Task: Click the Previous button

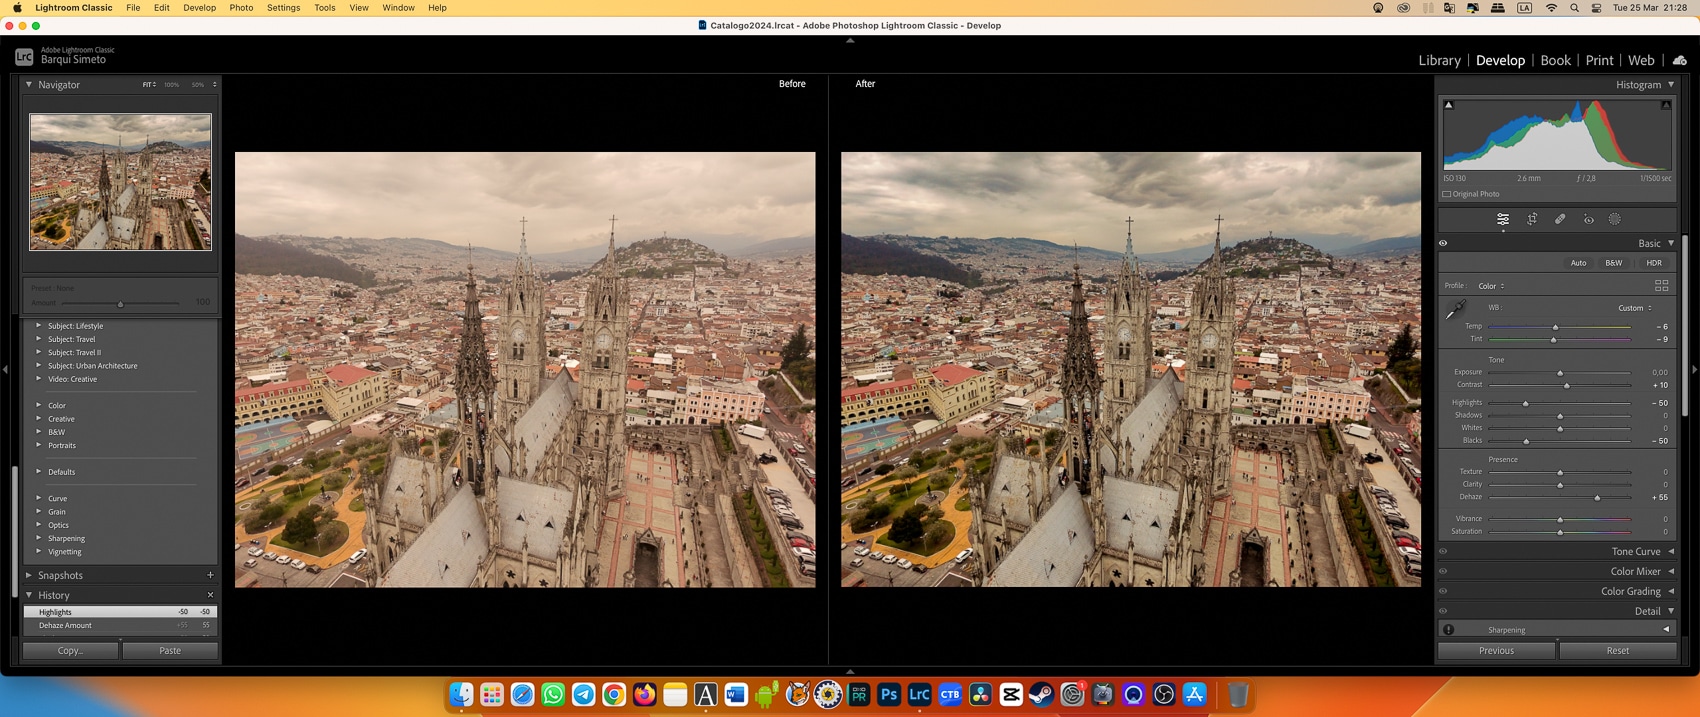Action: (x=1496, y=651)
